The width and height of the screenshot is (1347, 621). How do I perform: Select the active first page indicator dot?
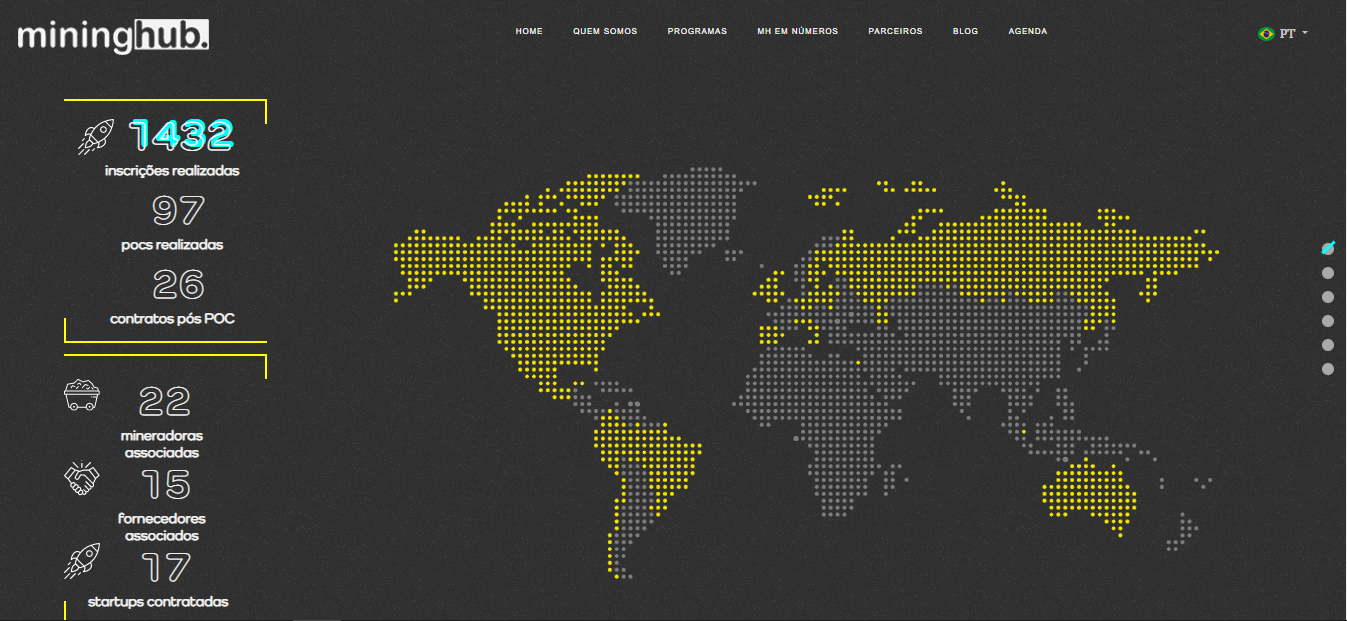pyautogui.click(x=1328, y=248)
